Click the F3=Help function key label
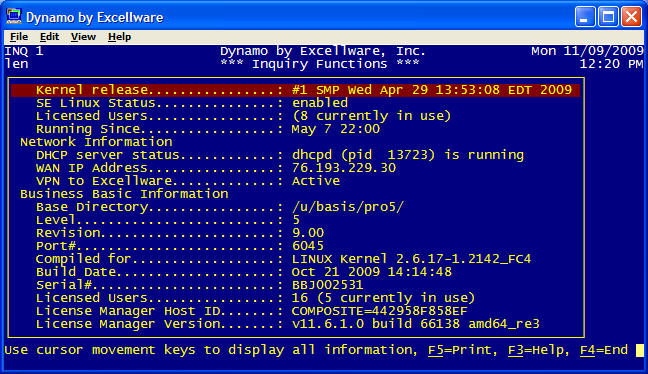This screenshot has width=648, height=374. 539,350
